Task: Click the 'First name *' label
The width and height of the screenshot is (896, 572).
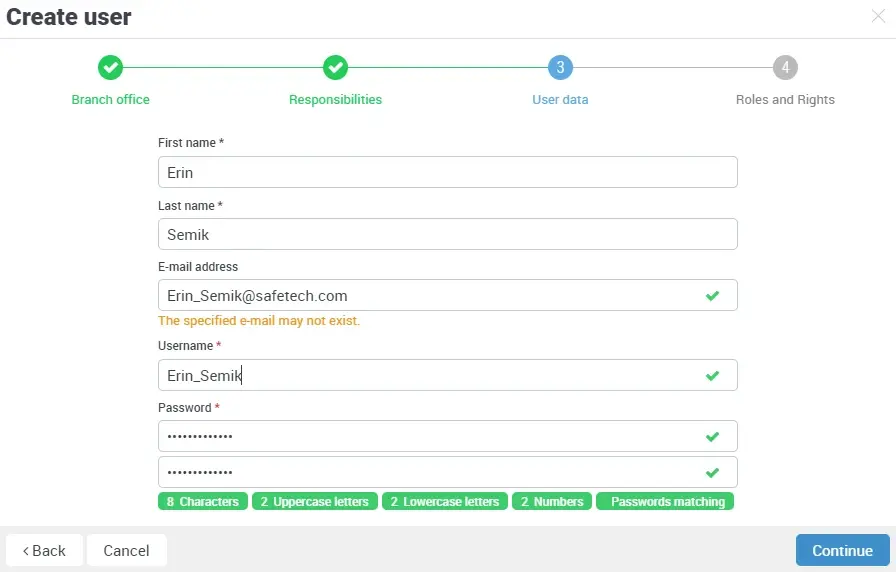Action: click(191, 143)
